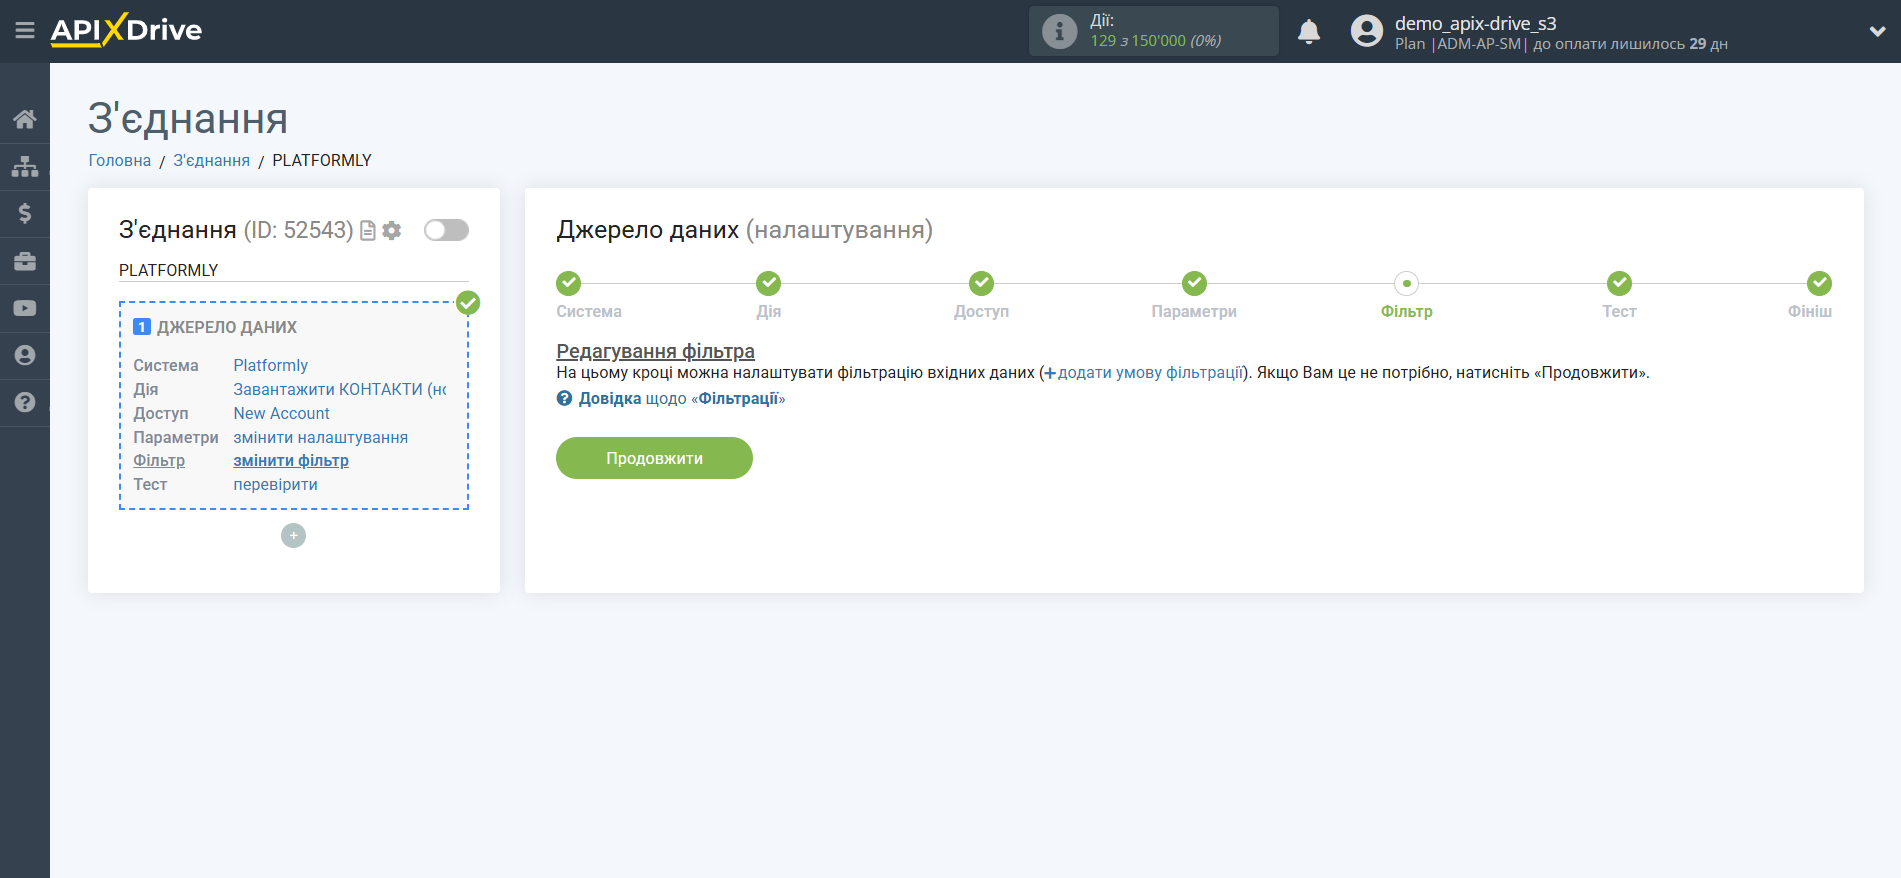1901x878 pixels.
Task: Click the plus button to add a block
Action: [293, 536]
